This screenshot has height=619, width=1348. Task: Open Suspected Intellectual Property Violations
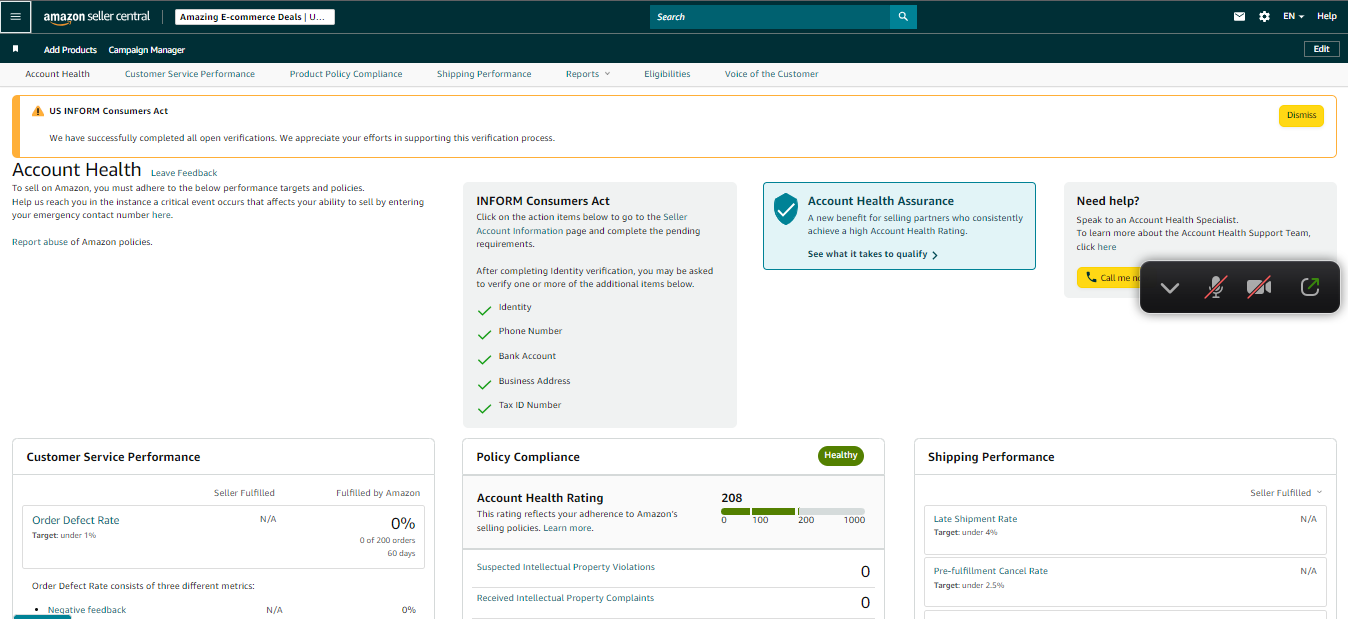pyautogui.click(x=566, y=567)
